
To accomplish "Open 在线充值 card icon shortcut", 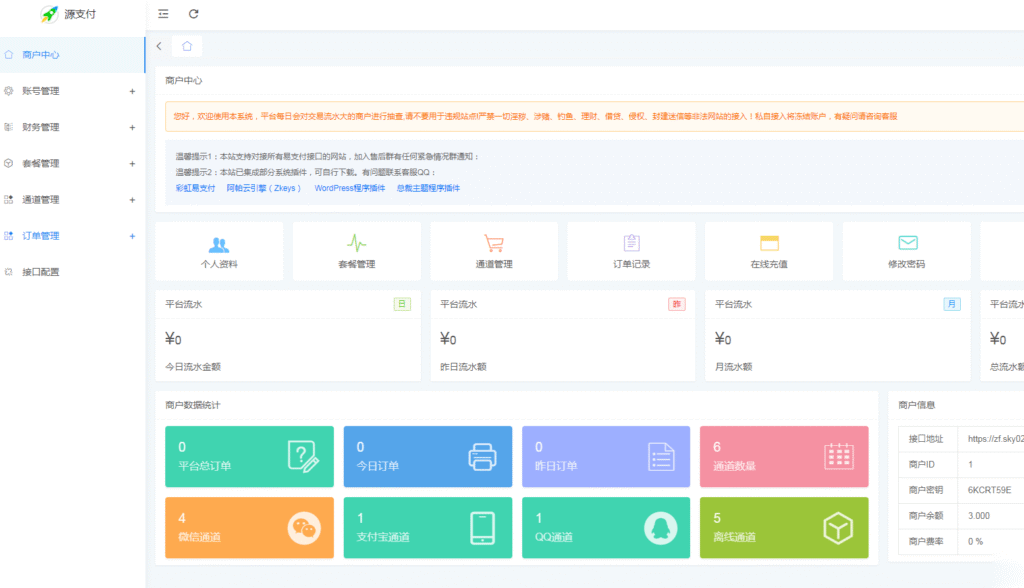I will point(769,243).
